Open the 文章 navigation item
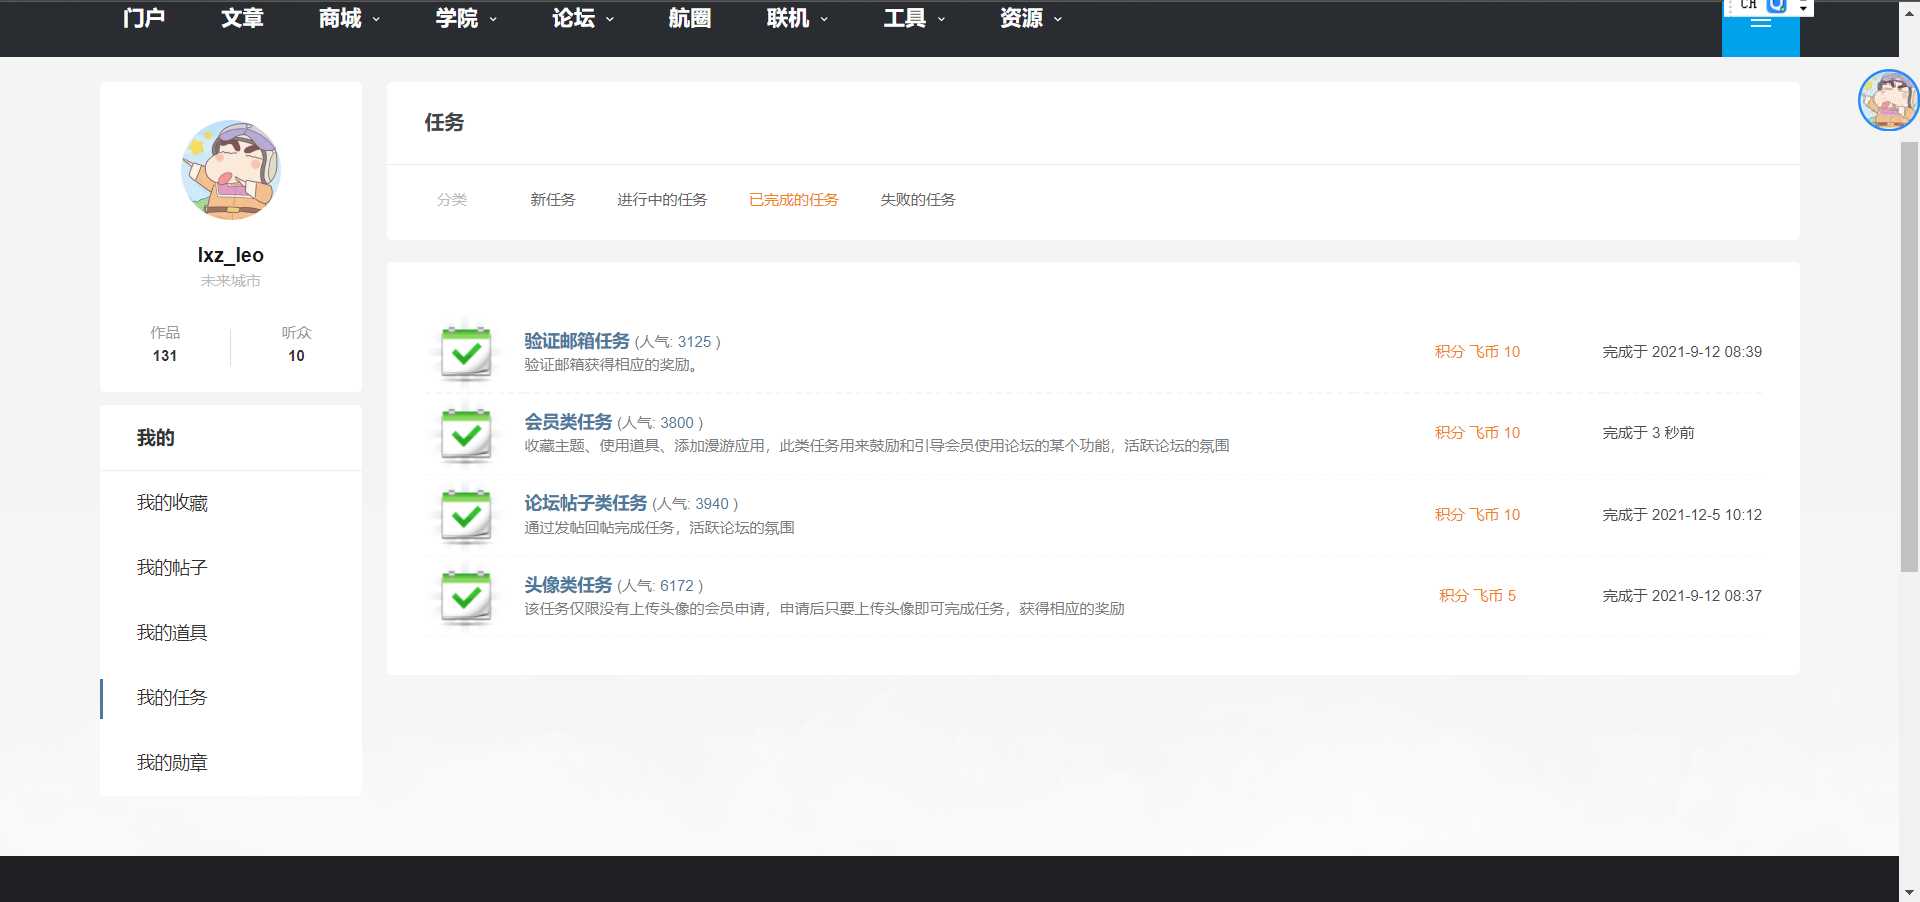 (242, 18)
